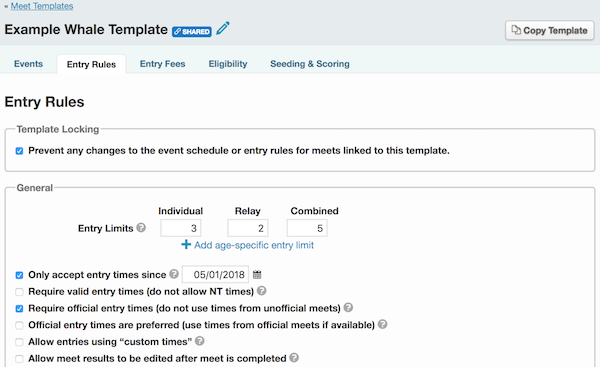
Task: Click the Individual entry limit field
Action: point(181,228)
